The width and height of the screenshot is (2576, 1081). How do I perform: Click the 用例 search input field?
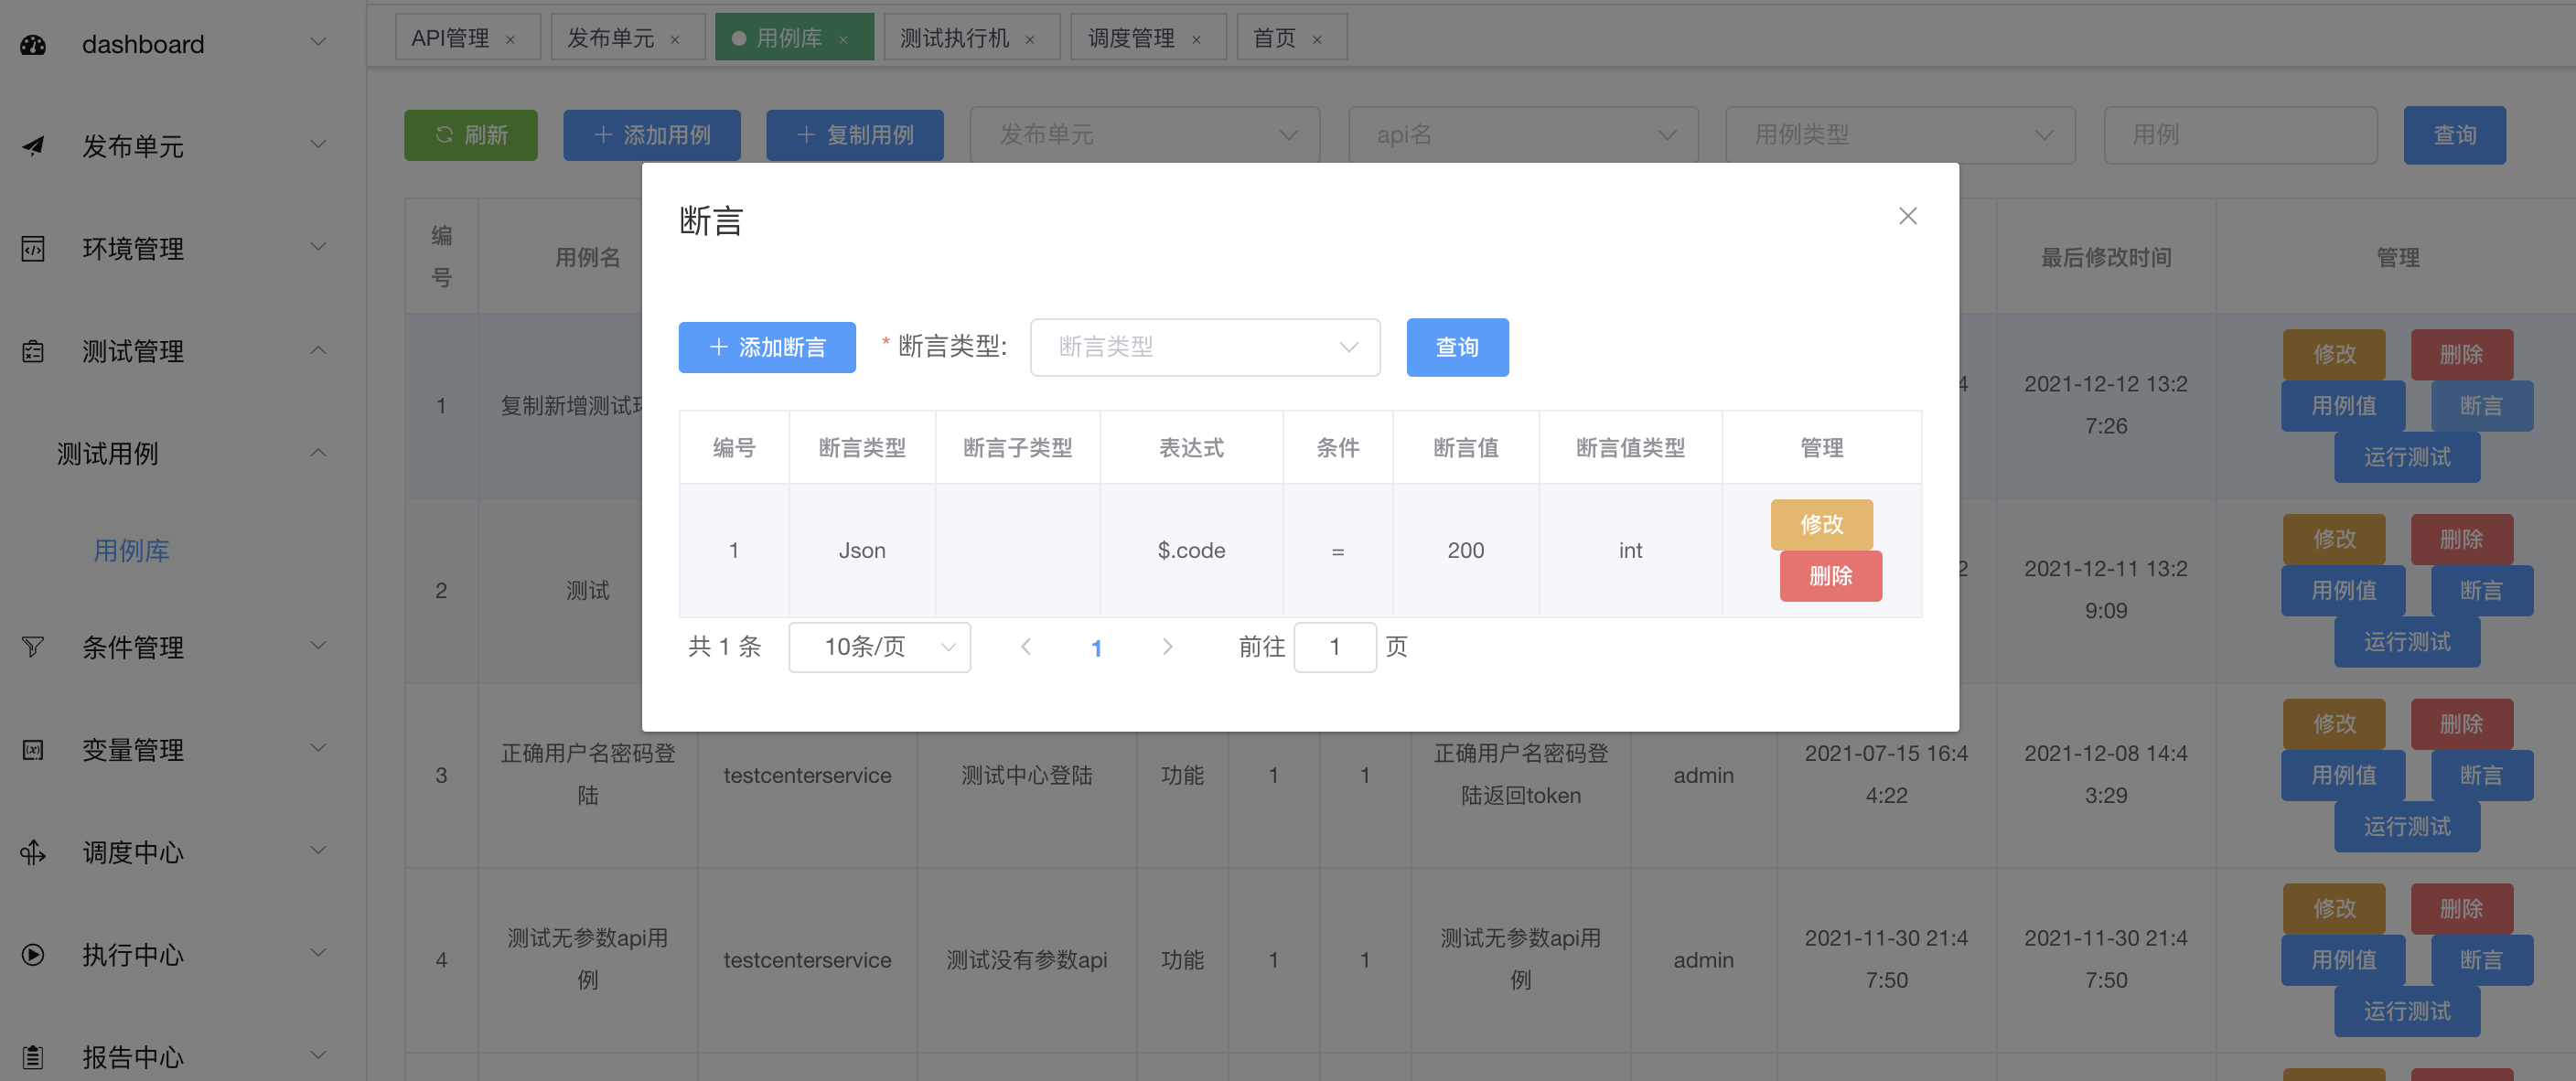click(2239, 134)
